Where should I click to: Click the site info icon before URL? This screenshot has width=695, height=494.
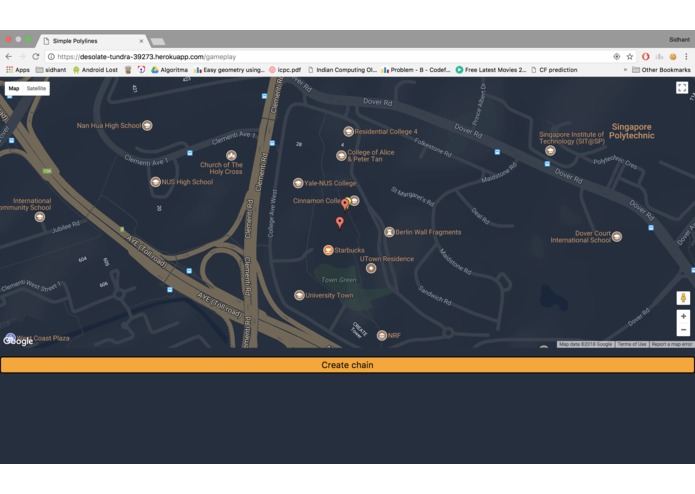[51, 57]
